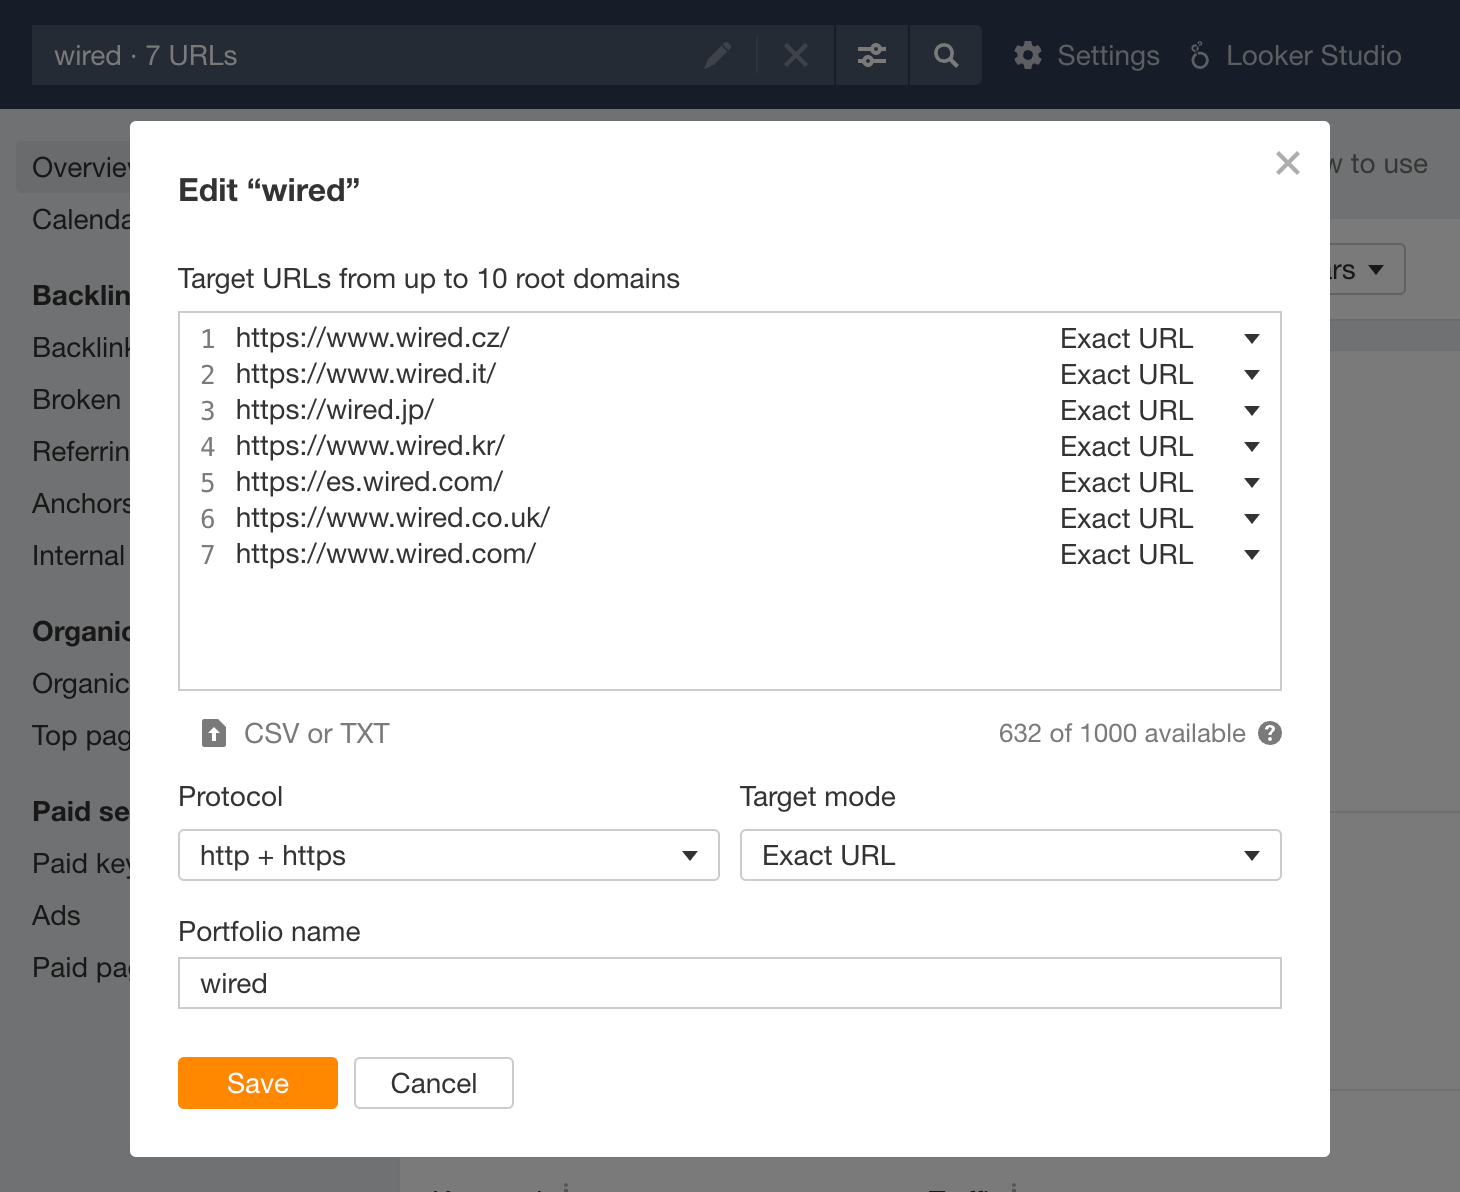Click the help question mark near available count

[1270, 733]
